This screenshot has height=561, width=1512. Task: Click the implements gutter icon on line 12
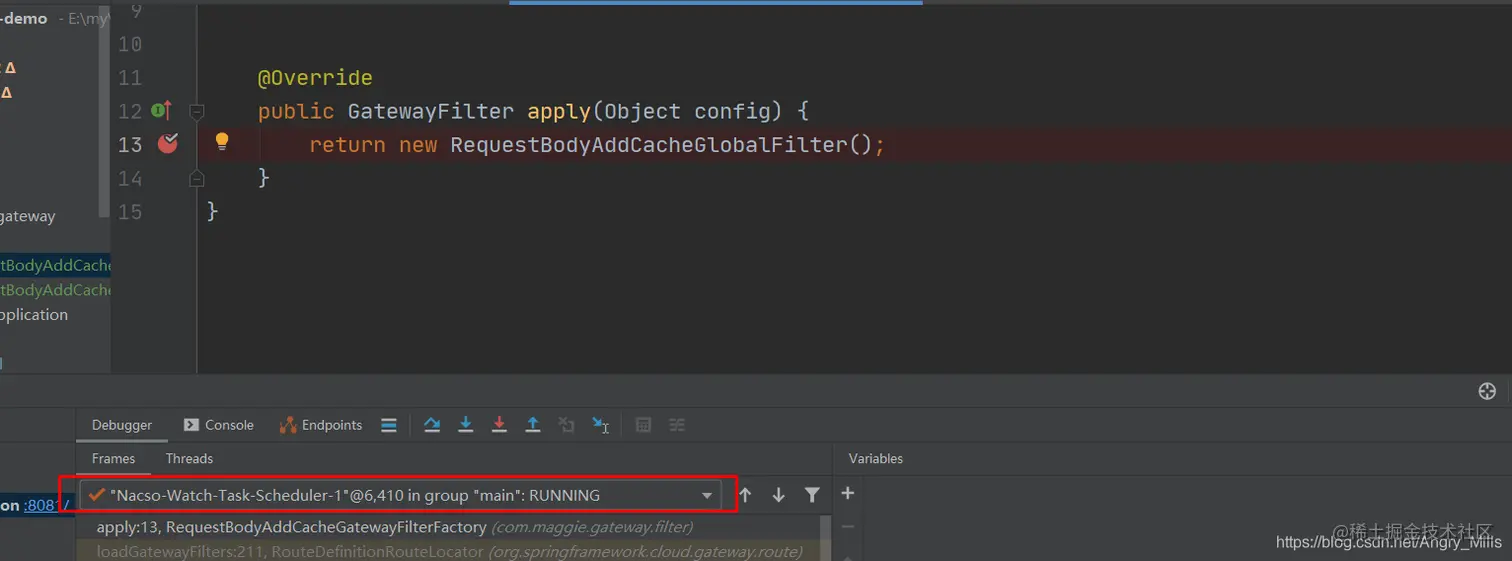pos(162,110)
